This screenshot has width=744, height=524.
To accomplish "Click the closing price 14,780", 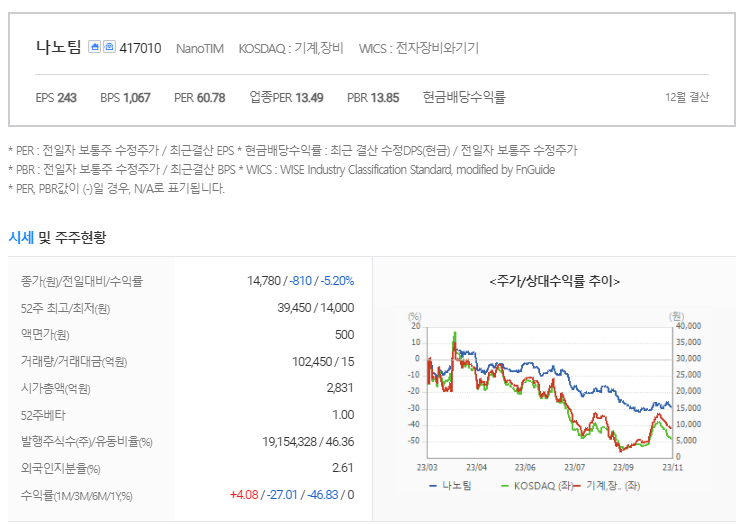I will click(264, 281).
